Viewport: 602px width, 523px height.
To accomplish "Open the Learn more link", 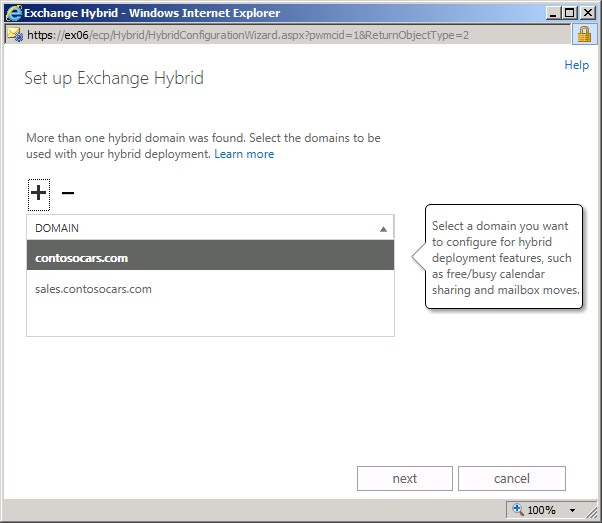I will [244, 154].
